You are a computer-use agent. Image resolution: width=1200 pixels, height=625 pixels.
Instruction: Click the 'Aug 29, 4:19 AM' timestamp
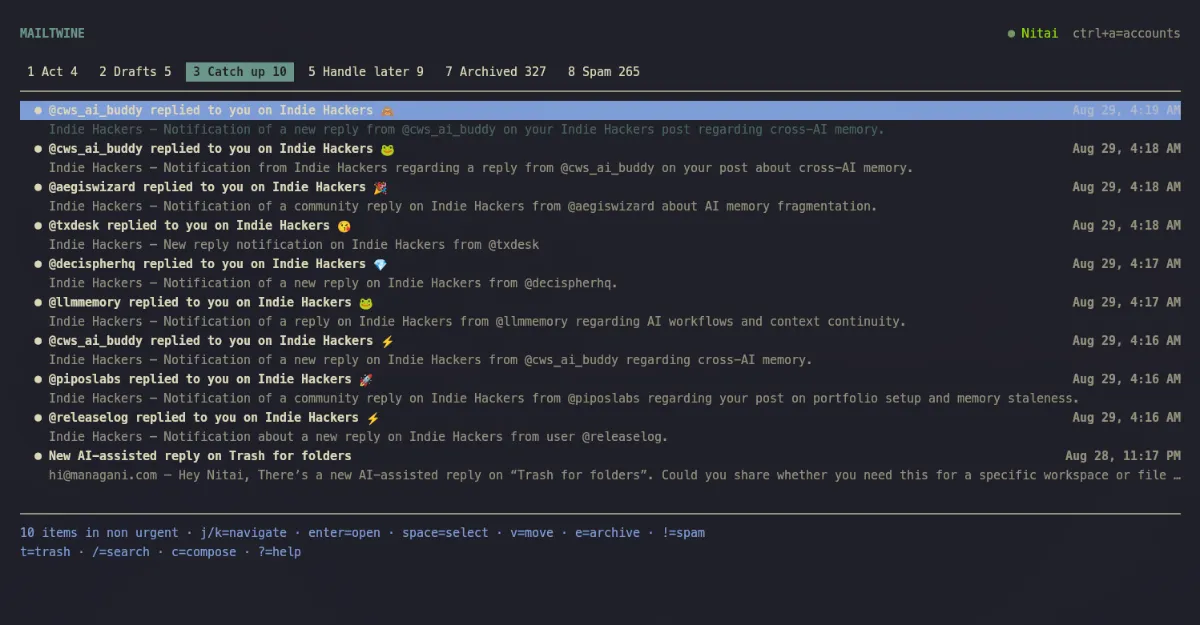tap(1126, 111)
